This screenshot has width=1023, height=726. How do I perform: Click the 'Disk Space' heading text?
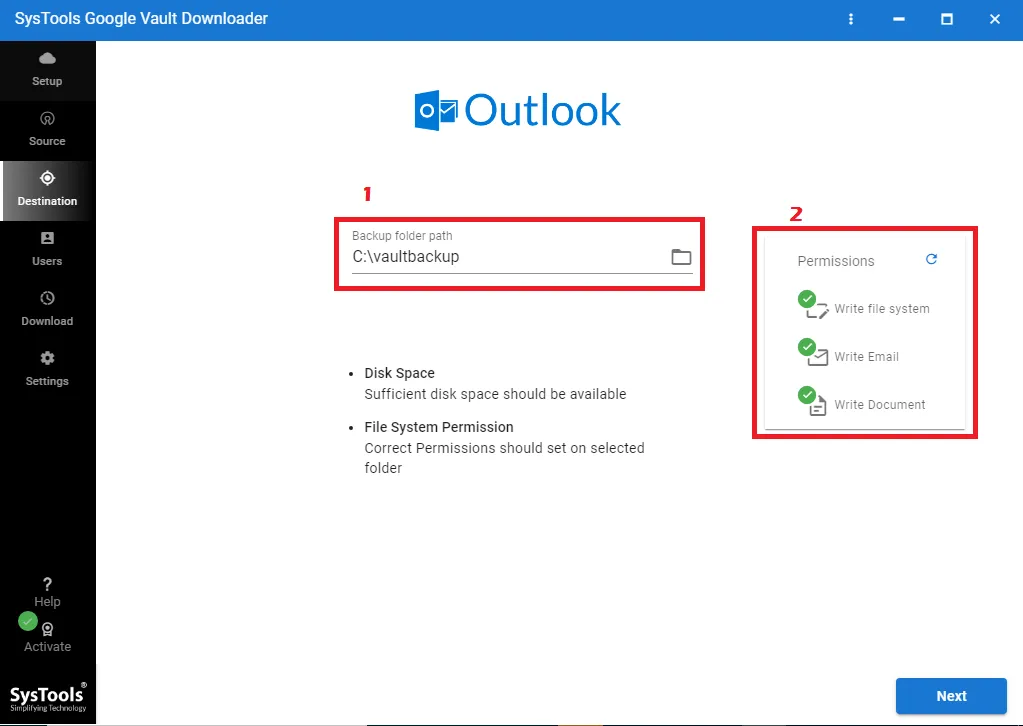pyautogui.click(x=399, y=373)
